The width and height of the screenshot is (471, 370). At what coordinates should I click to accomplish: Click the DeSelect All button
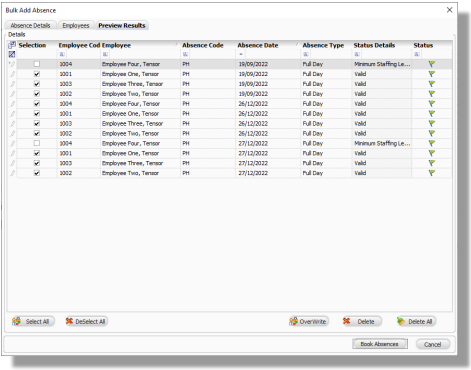86,321
